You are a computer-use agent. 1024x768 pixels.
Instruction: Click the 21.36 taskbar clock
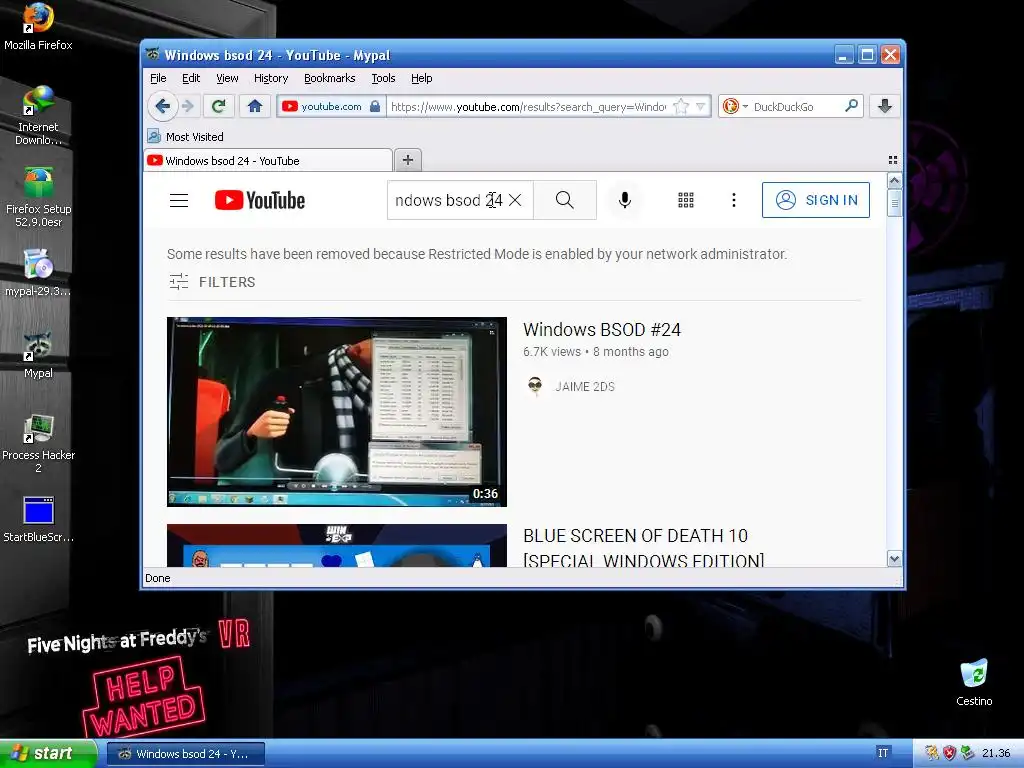point(996,753)
